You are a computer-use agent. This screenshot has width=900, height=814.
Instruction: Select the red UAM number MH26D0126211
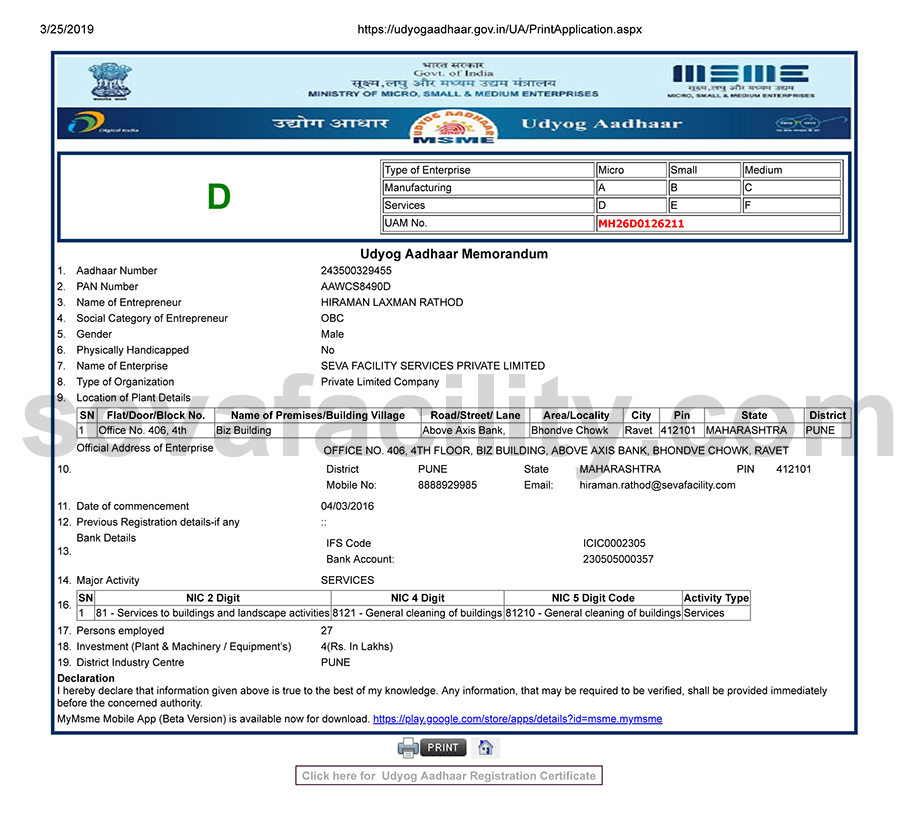(641, 223)
